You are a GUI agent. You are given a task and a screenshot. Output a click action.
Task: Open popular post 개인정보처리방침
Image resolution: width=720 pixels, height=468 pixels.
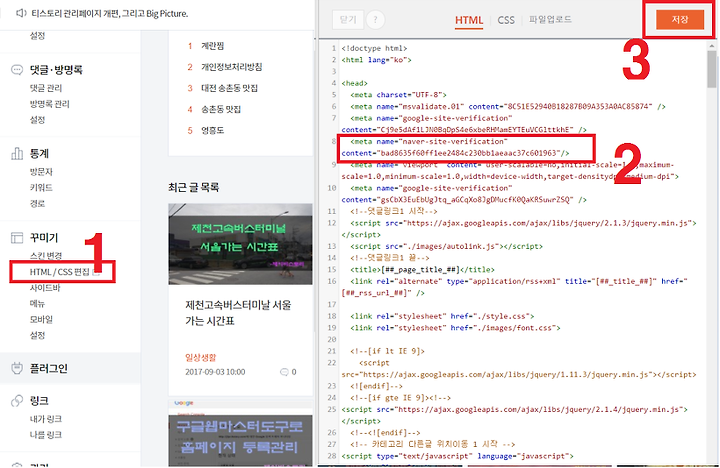(x=231, y=67)
